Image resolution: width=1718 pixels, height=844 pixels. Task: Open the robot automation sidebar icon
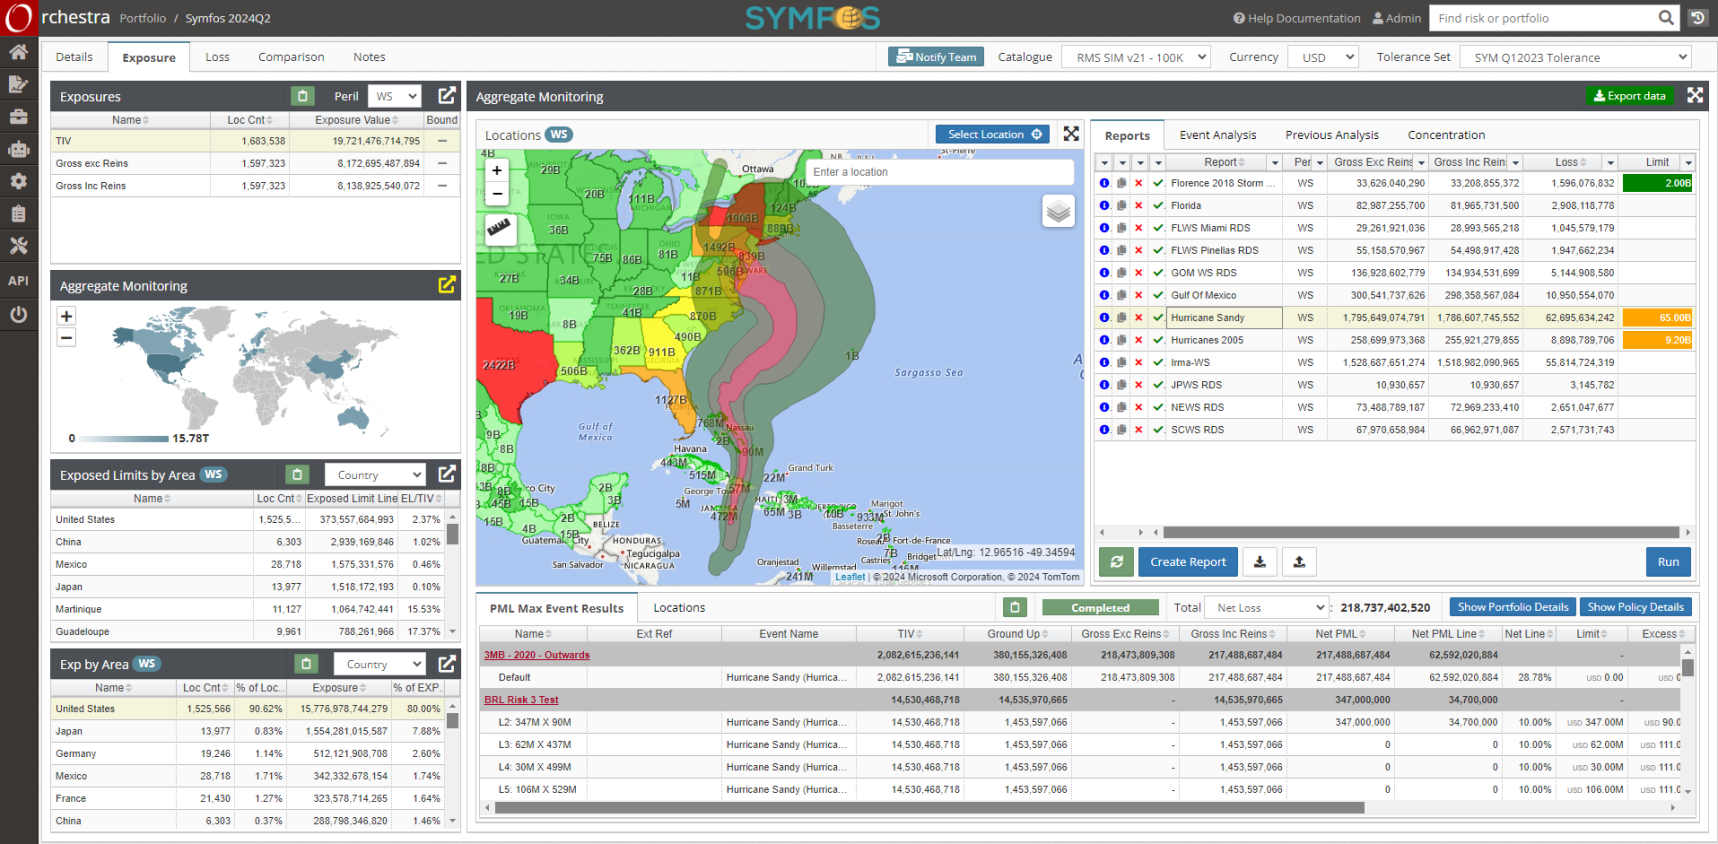[18, 149]
